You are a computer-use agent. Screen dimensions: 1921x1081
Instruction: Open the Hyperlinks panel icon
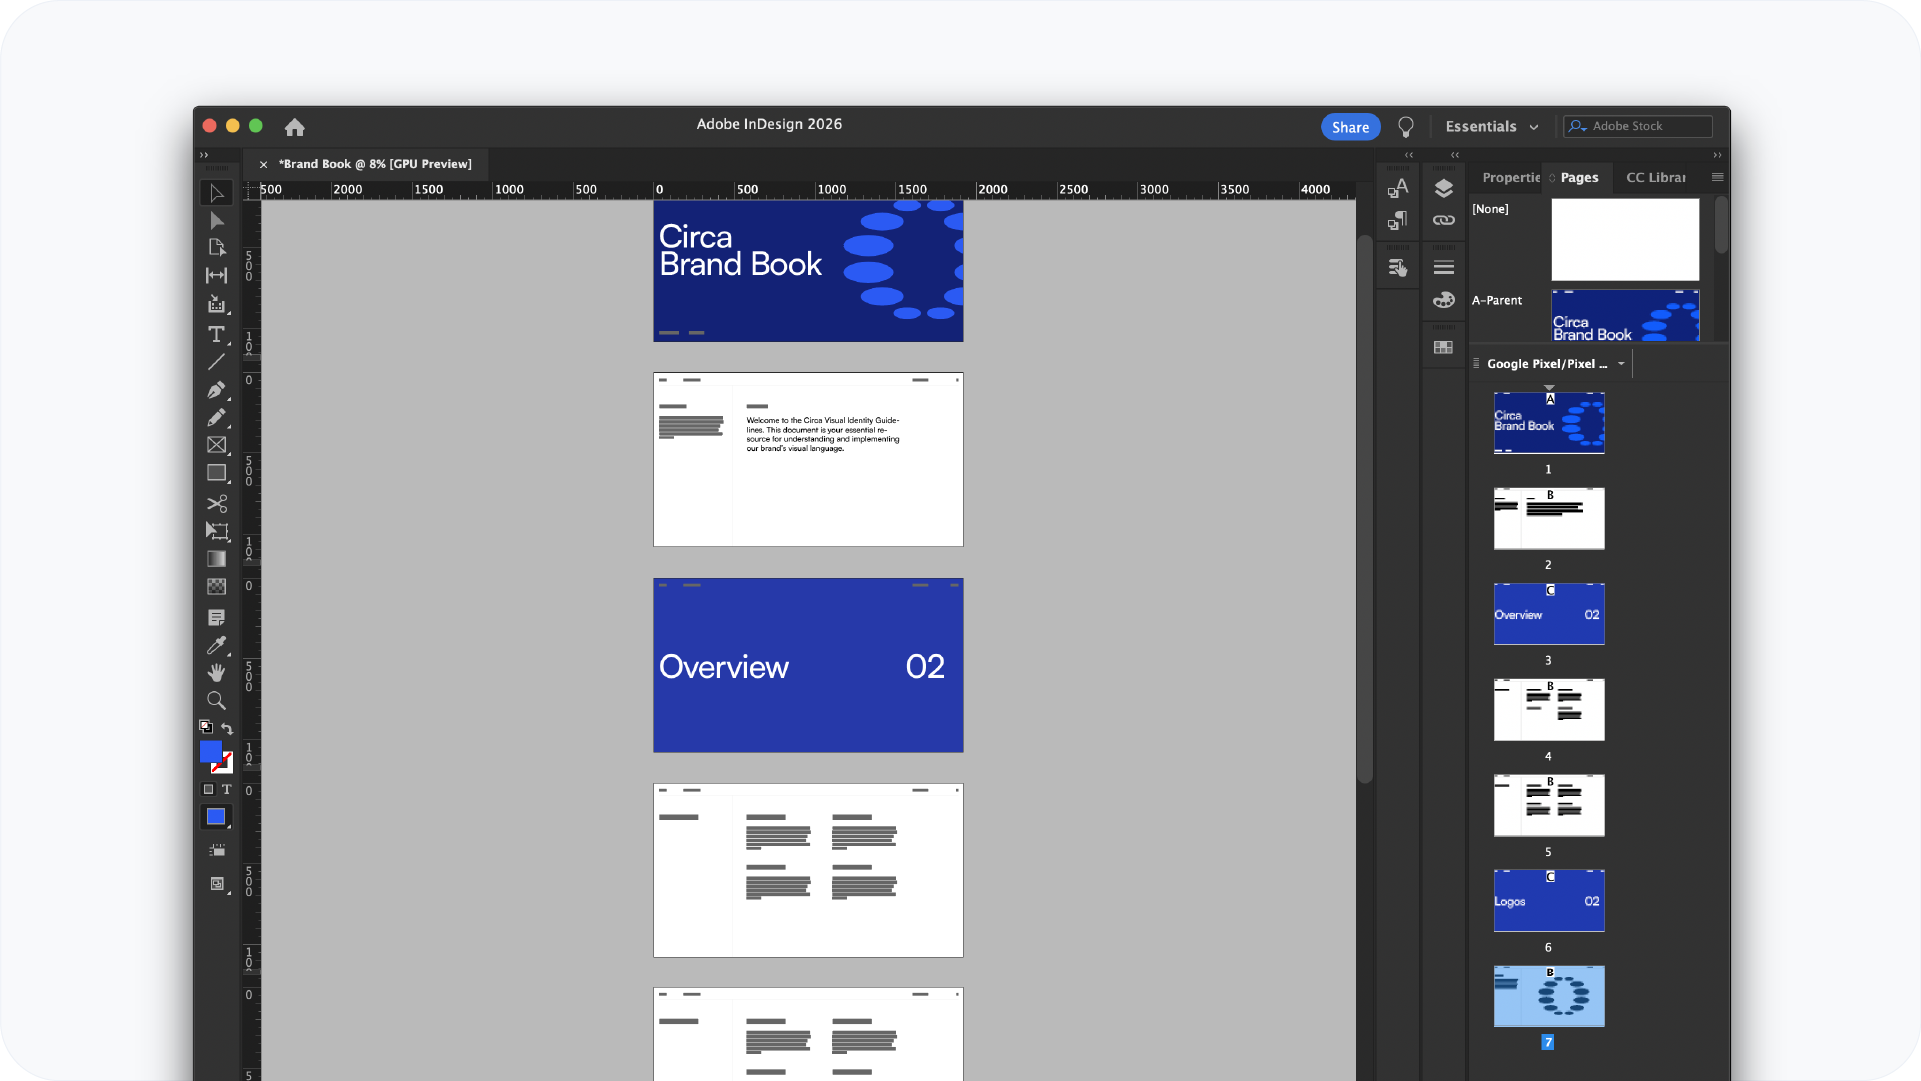[1397, 267]
